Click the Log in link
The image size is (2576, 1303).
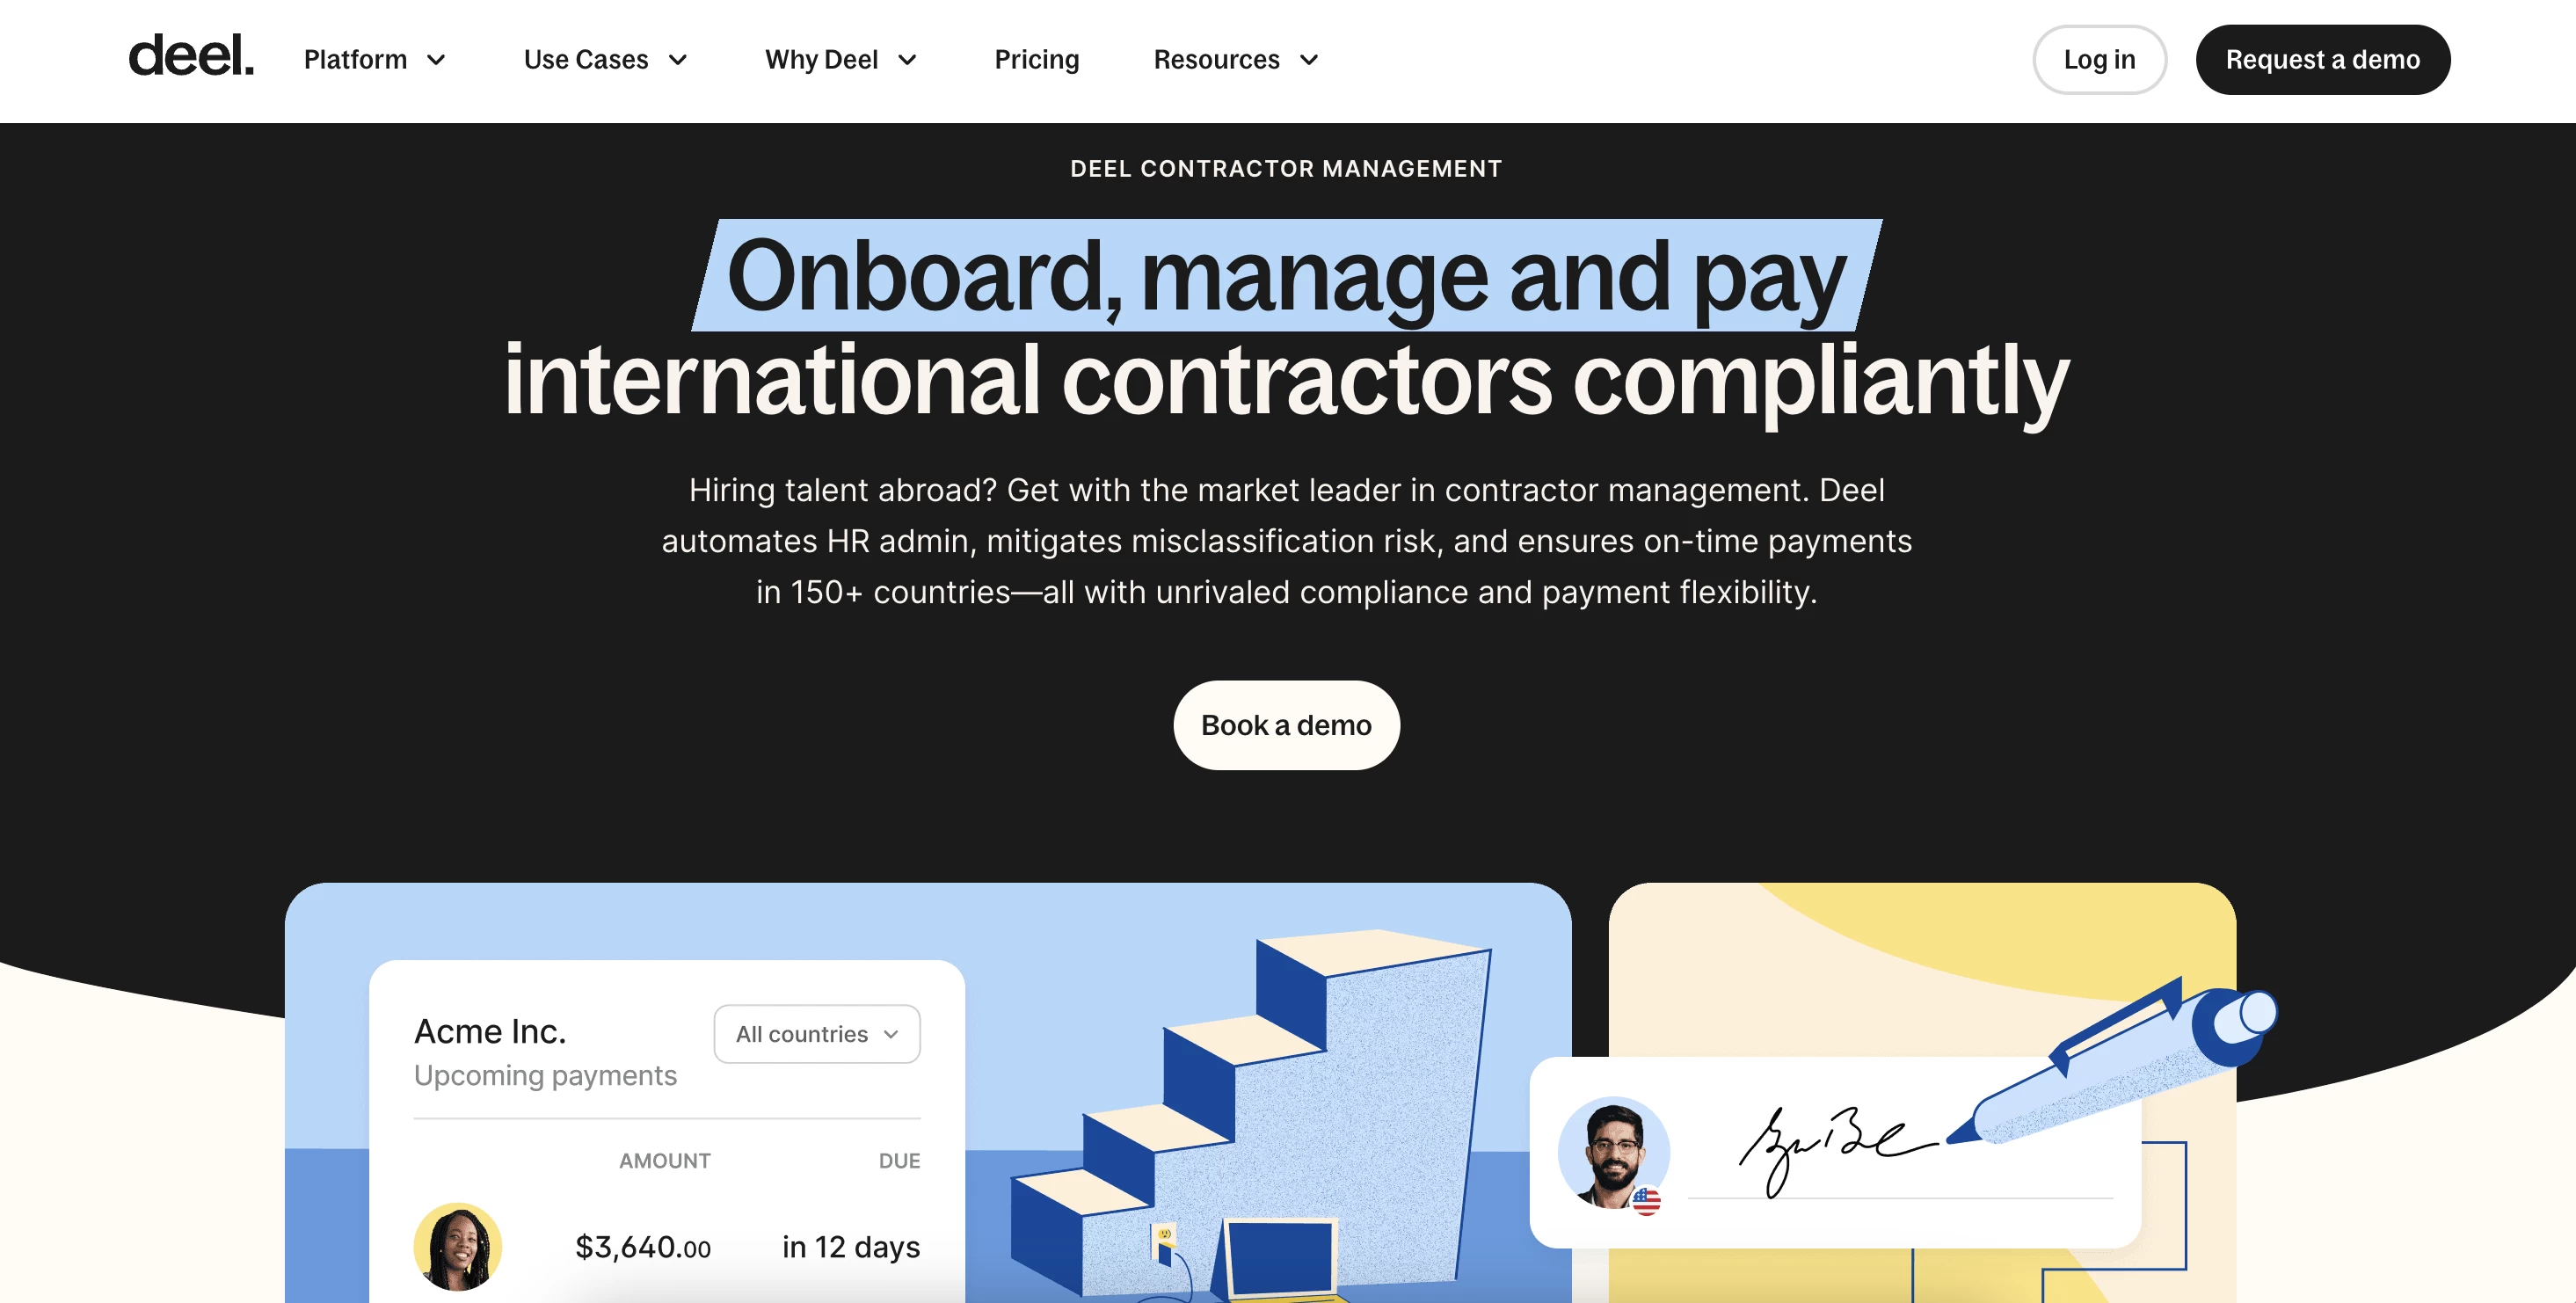(x=2099, y=58)
